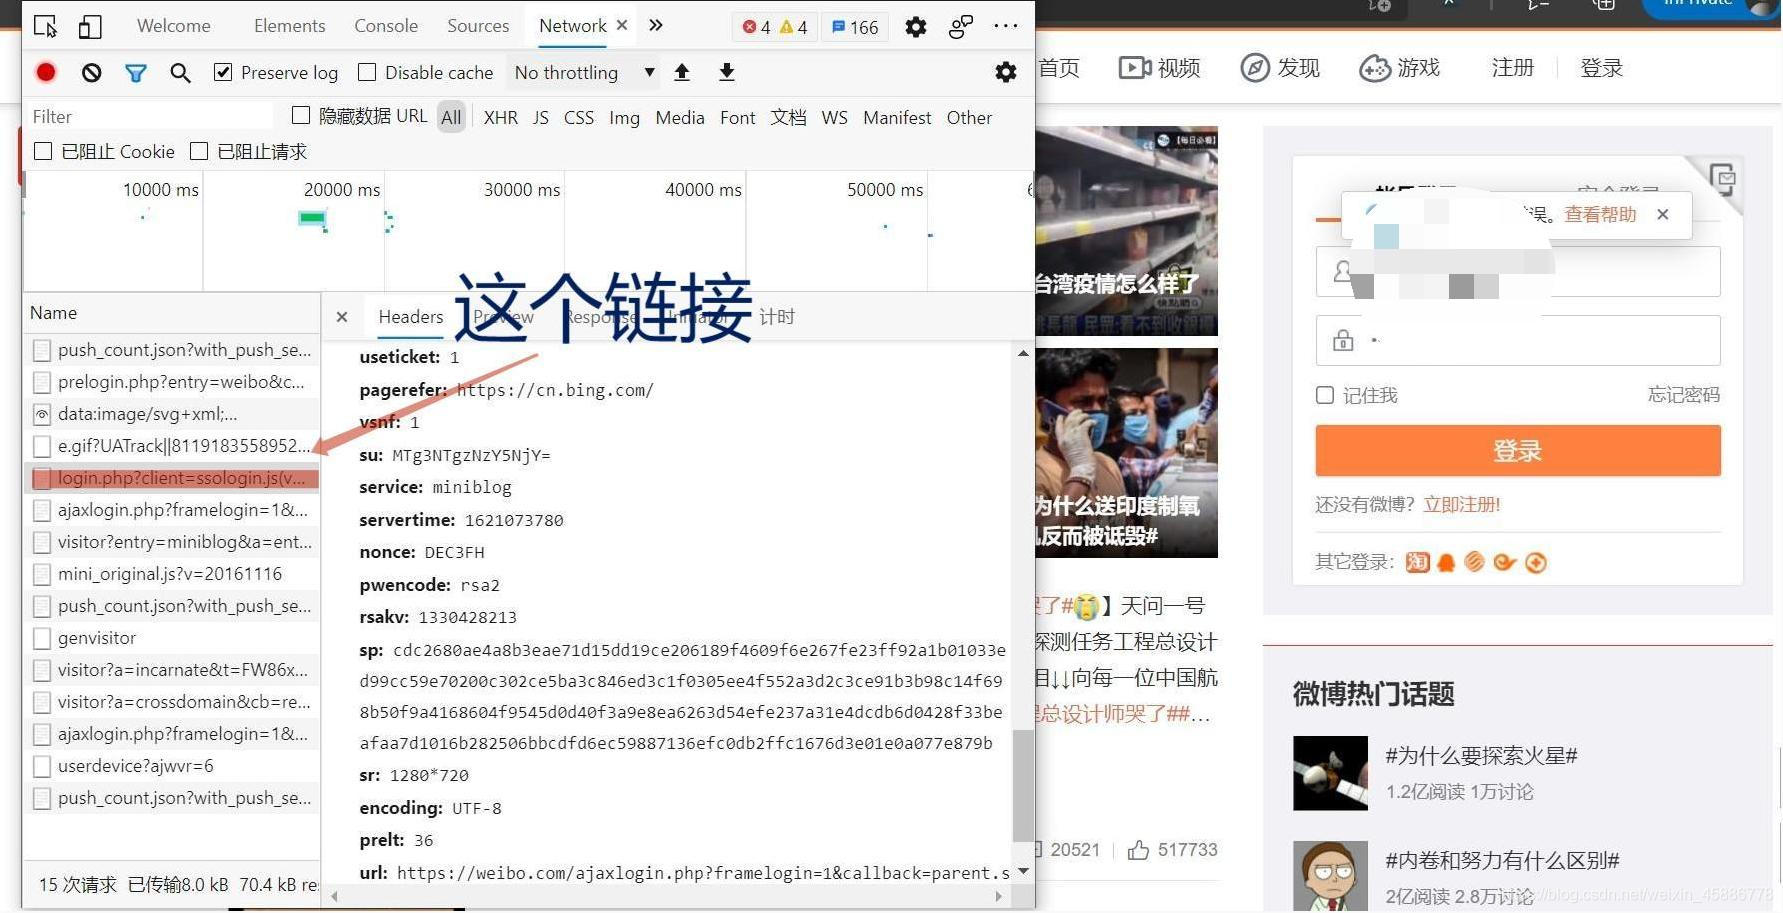Click the 忘记密码 link
This screenshot has width=1783, height=913.
[1684, 395]
